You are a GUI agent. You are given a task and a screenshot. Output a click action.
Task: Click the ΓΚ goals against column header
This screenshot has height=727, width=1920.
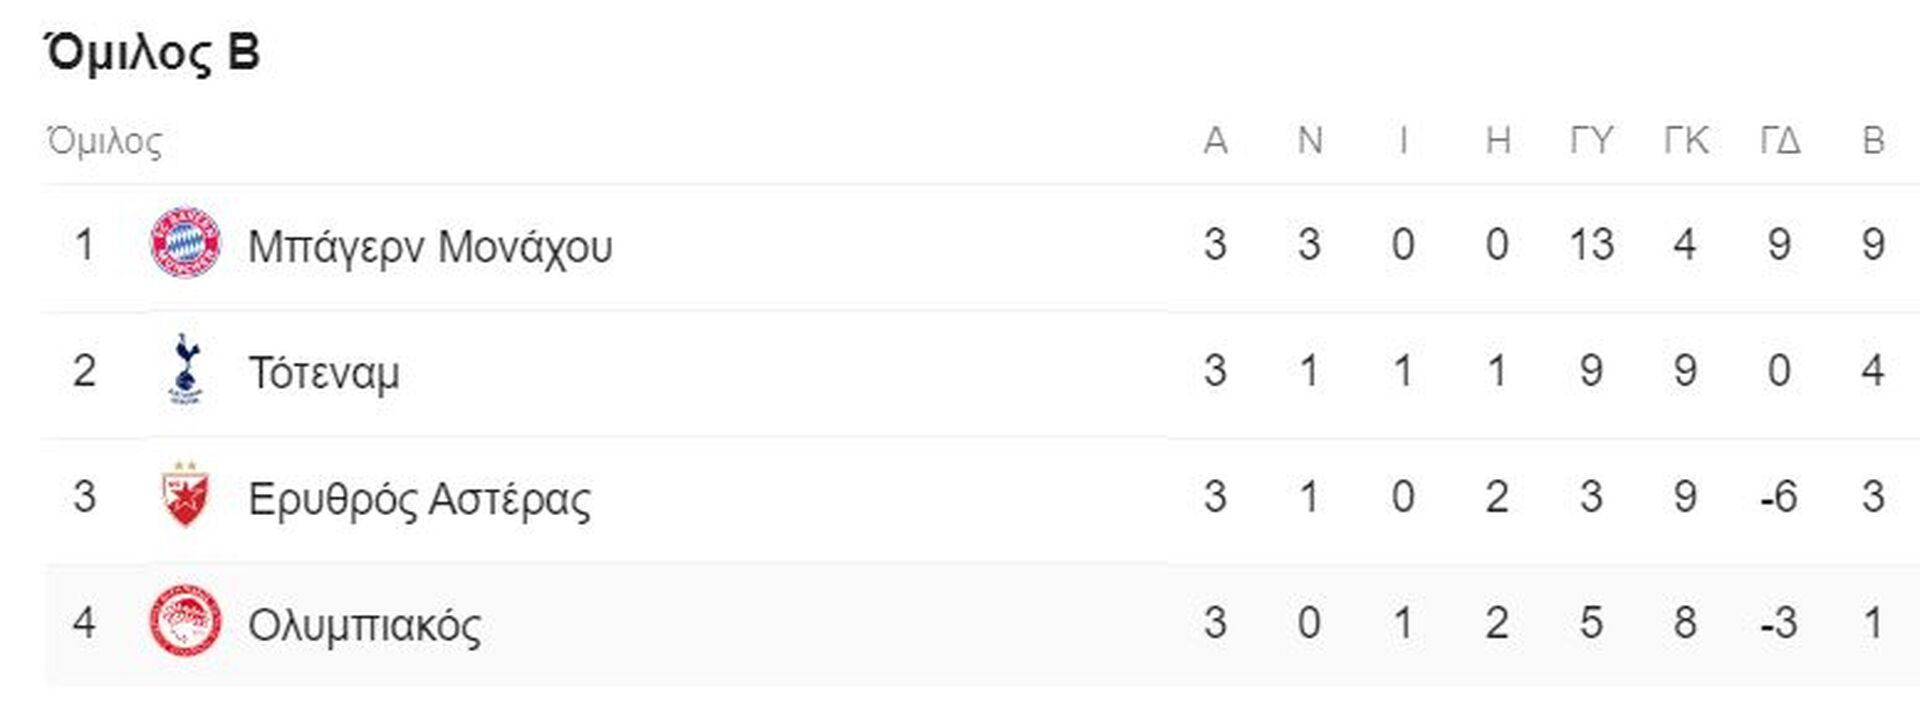click(1686, 141)
